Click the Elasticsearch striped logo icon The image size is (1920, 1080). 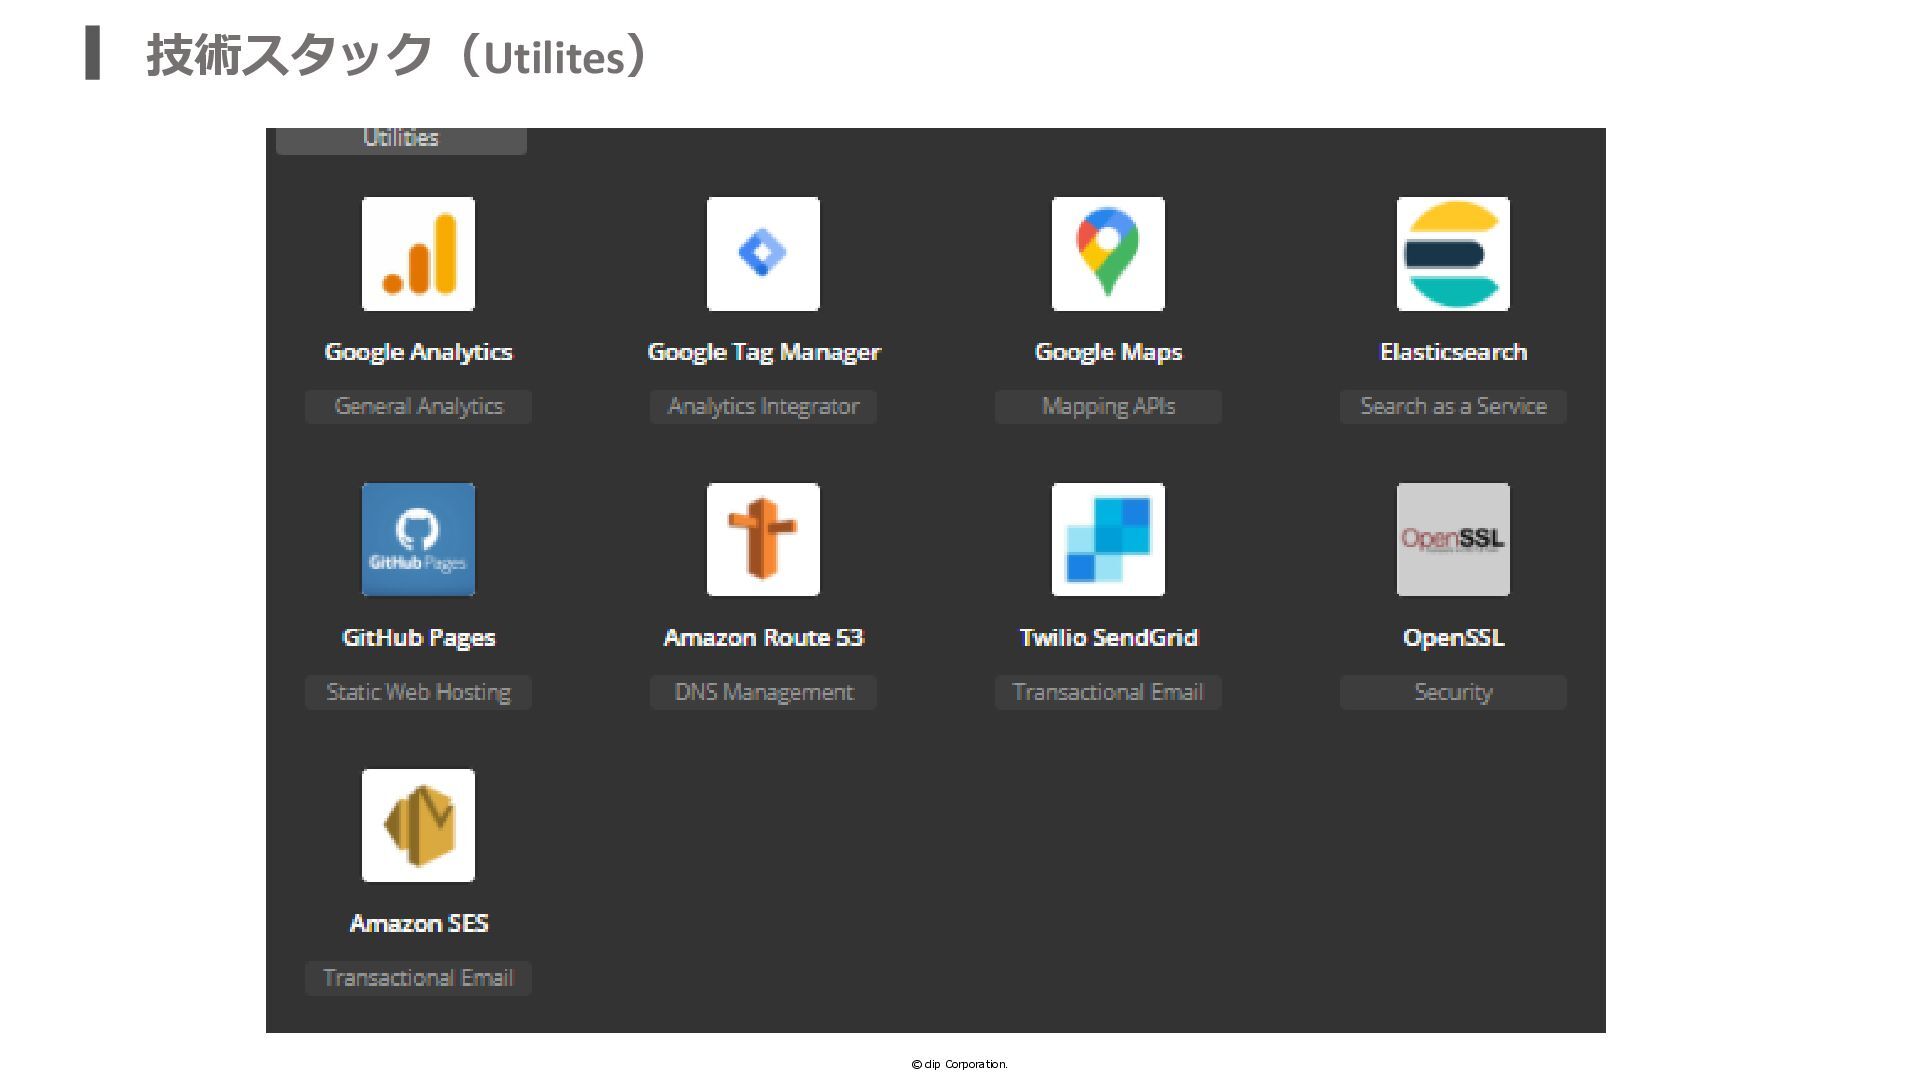(x=1453, y=254)
